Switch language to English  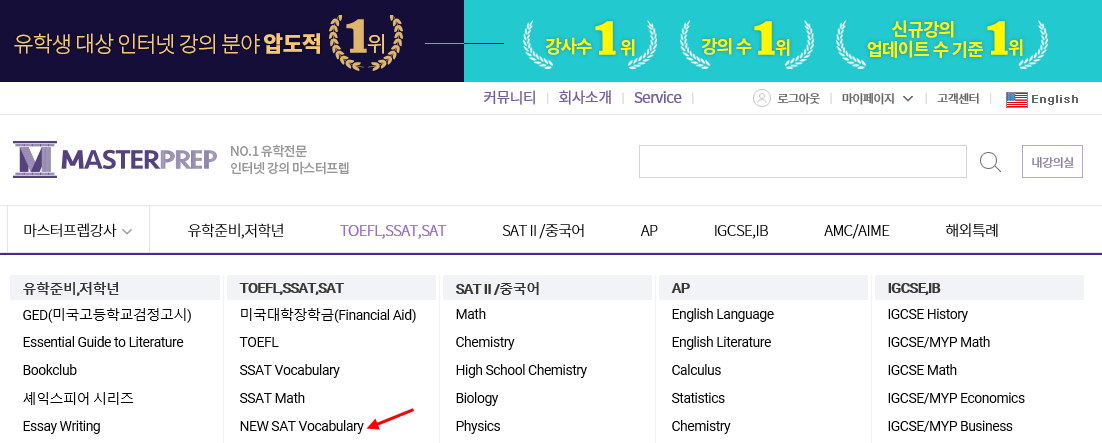(1054, 99)
